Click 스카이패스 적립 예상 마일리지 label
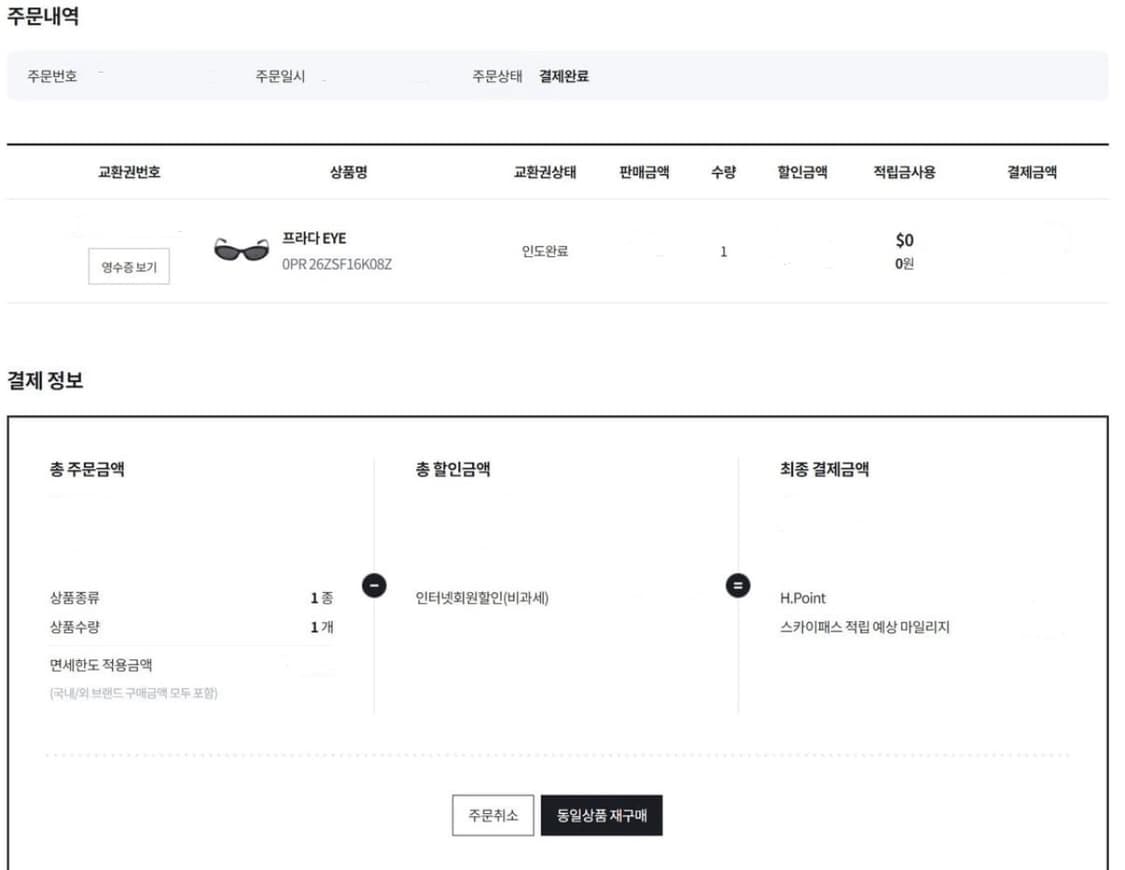Screen dimensions: 1125x870 pos(864,628)
